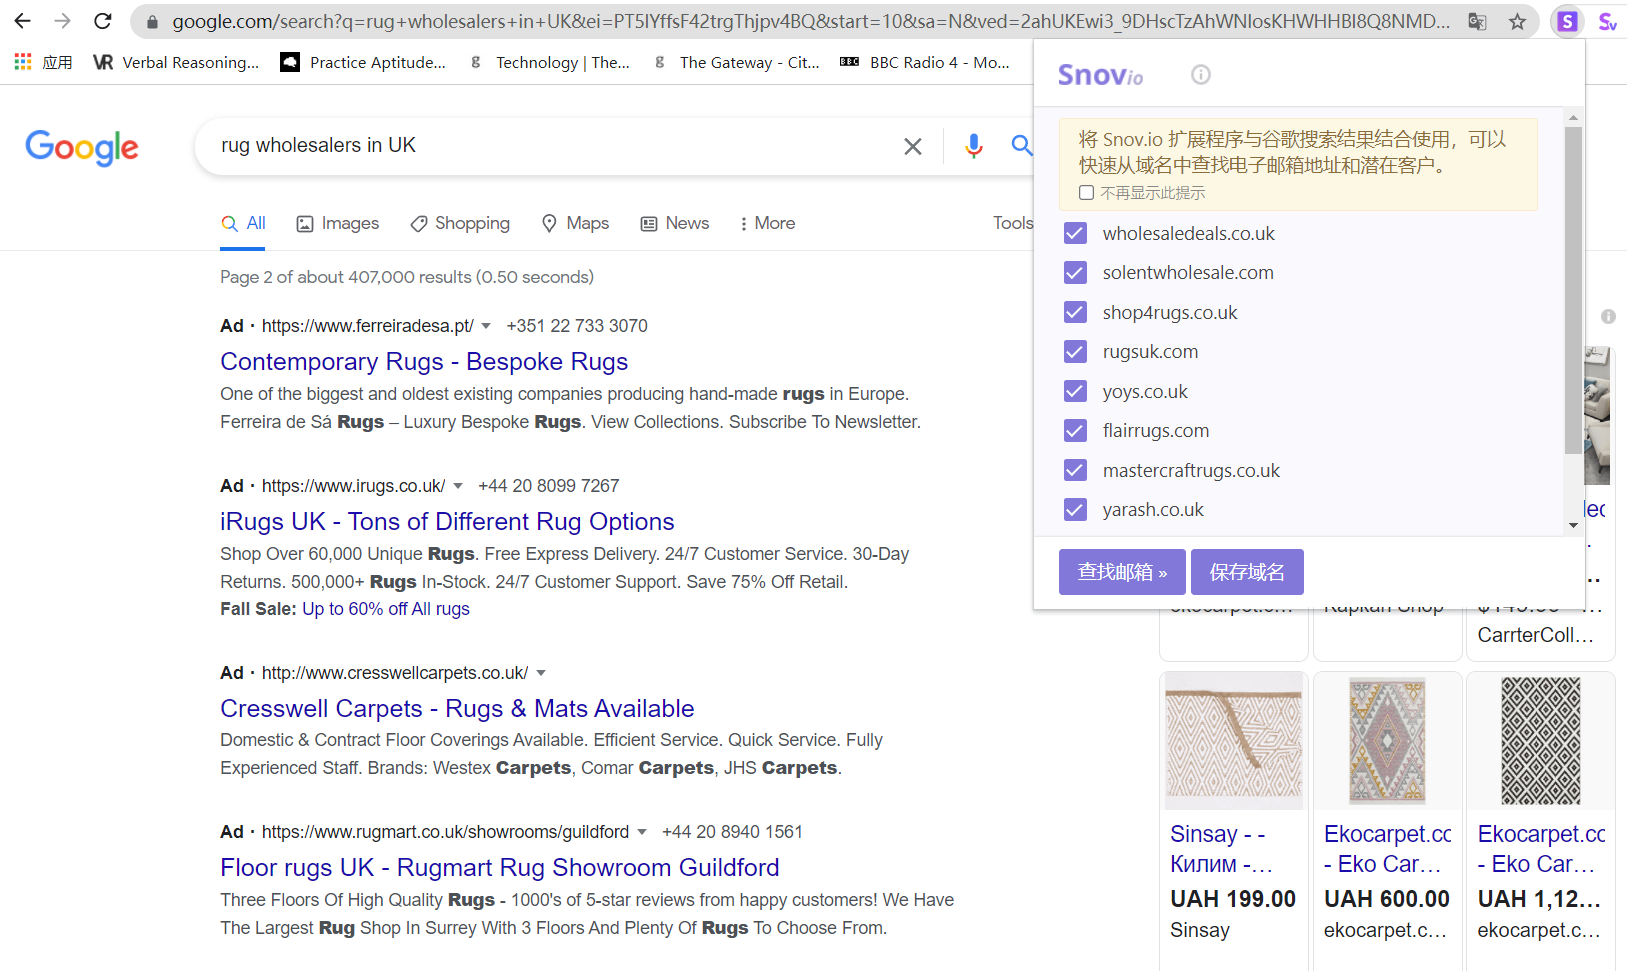
Task: Switch to Images results tab
Action: [x=338, y=223]
